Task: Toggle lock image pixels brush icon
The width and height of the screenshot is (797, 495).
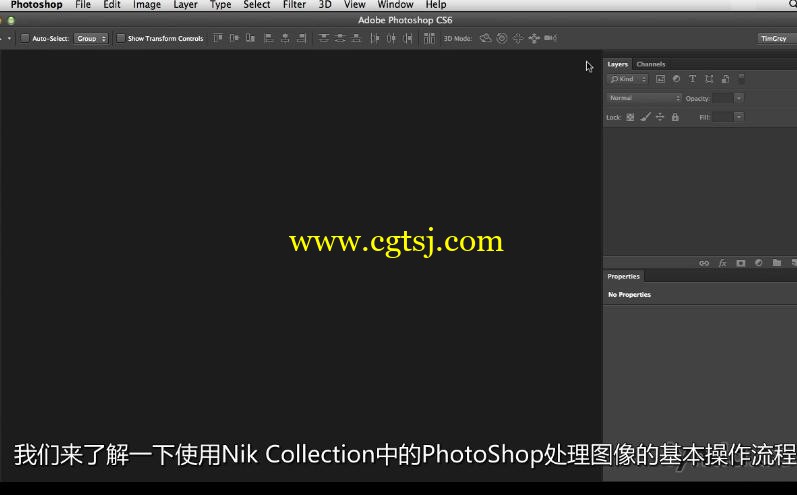Action: pos(645,117)
